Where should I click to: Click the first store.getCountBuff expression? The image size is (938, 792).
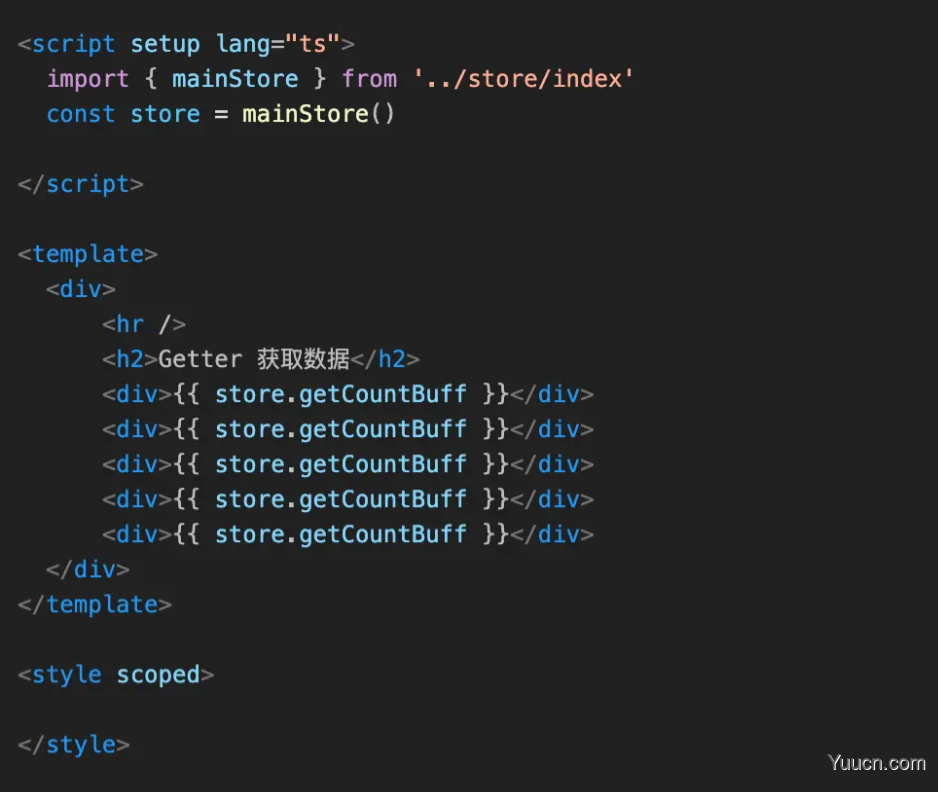pos(340,394)
